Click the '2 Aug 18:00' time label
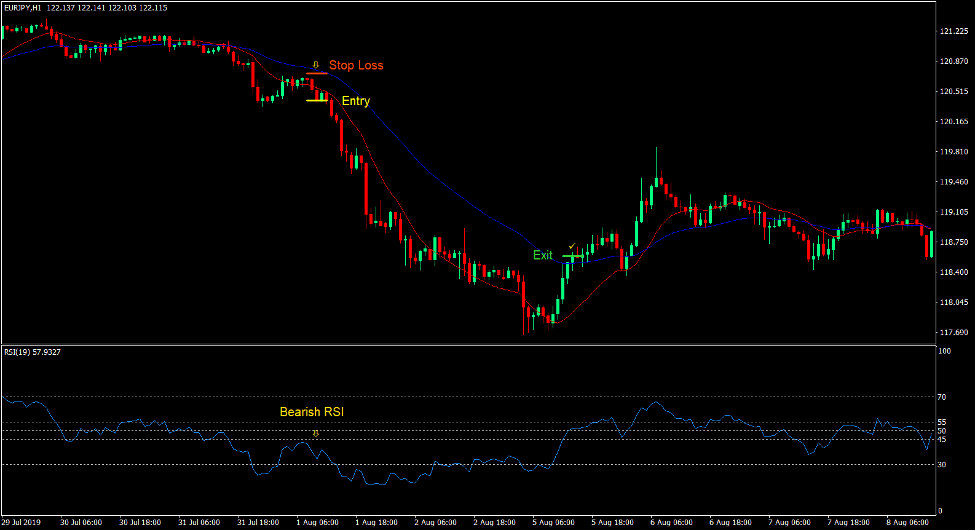This screenshot has height=531, width=977. [494, 522]
